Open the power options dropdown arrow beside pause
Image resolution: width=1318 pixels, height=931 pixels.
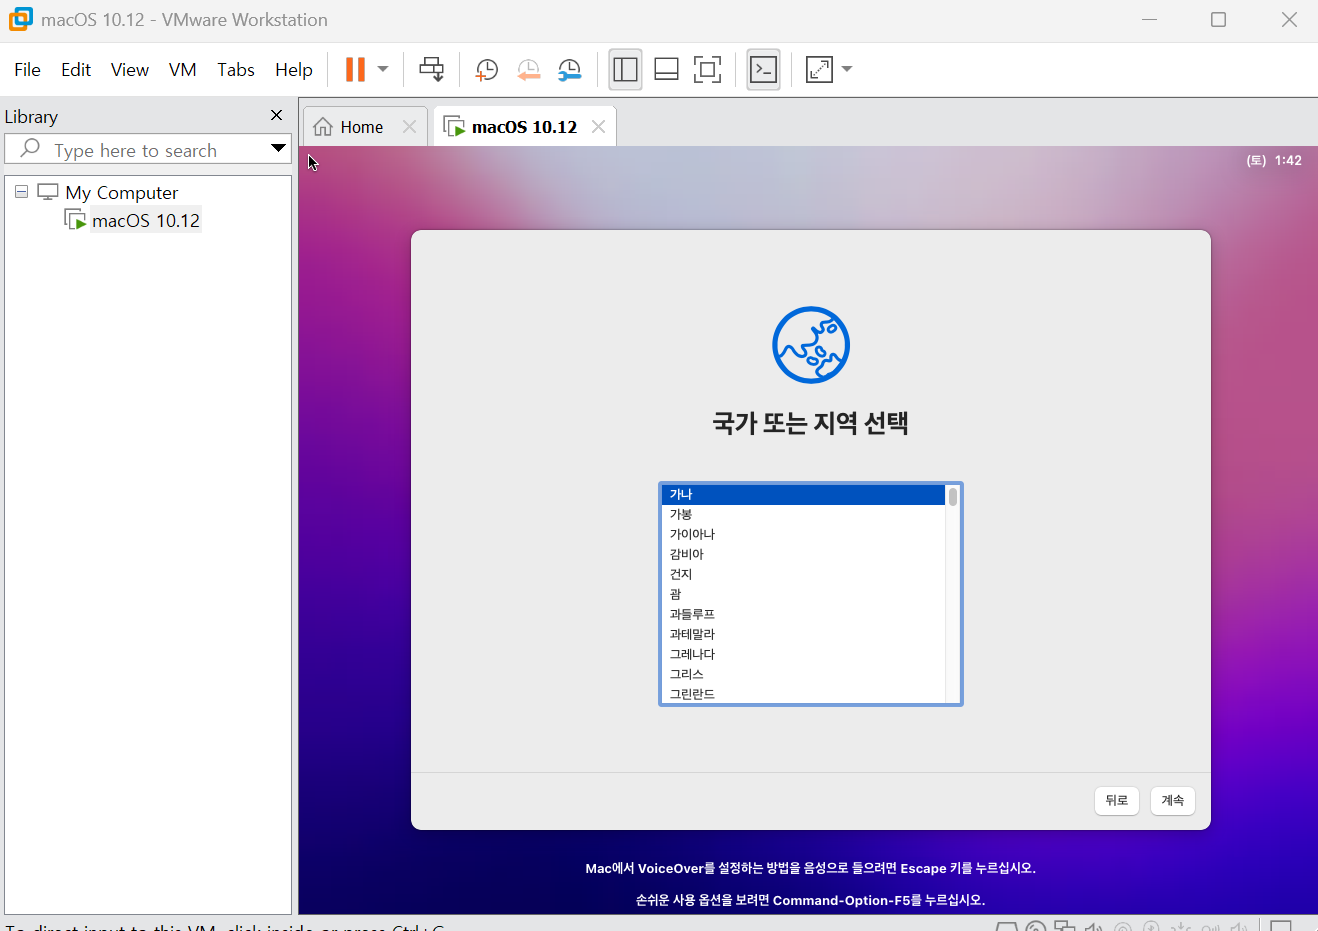click(x=383, y=69)
